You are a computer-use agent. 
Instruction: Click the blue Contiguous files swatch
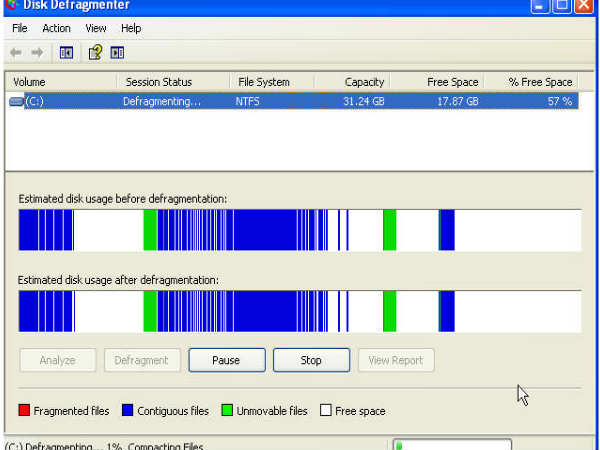(127, 410)
